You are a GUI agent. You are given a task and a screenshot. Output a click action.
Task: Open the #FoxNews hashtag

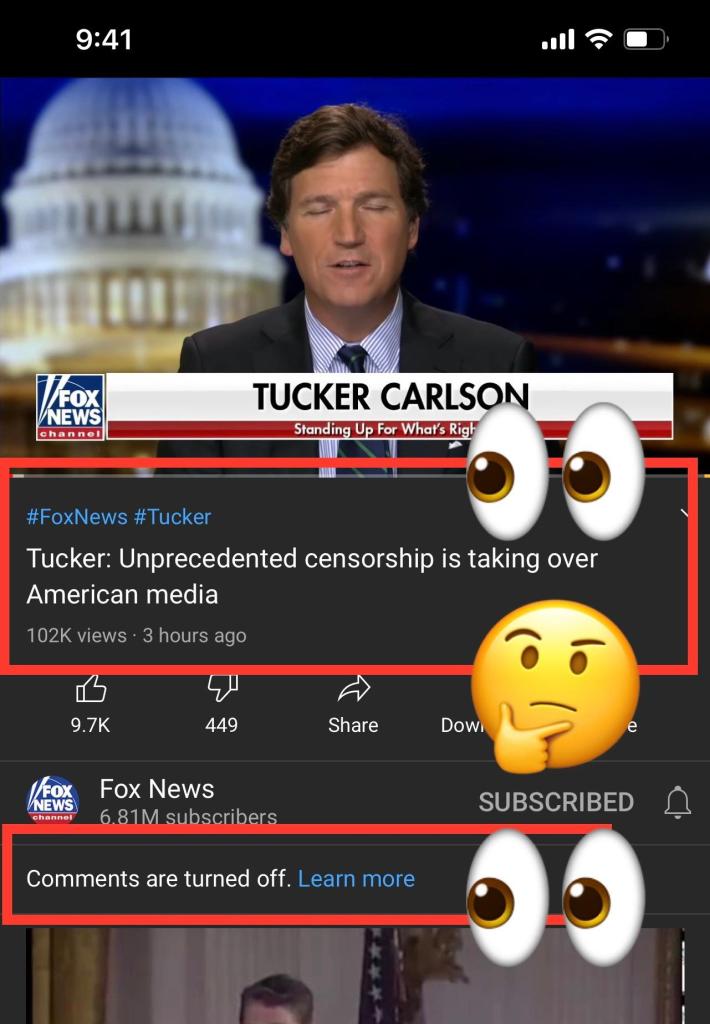(x=76, y=517)
